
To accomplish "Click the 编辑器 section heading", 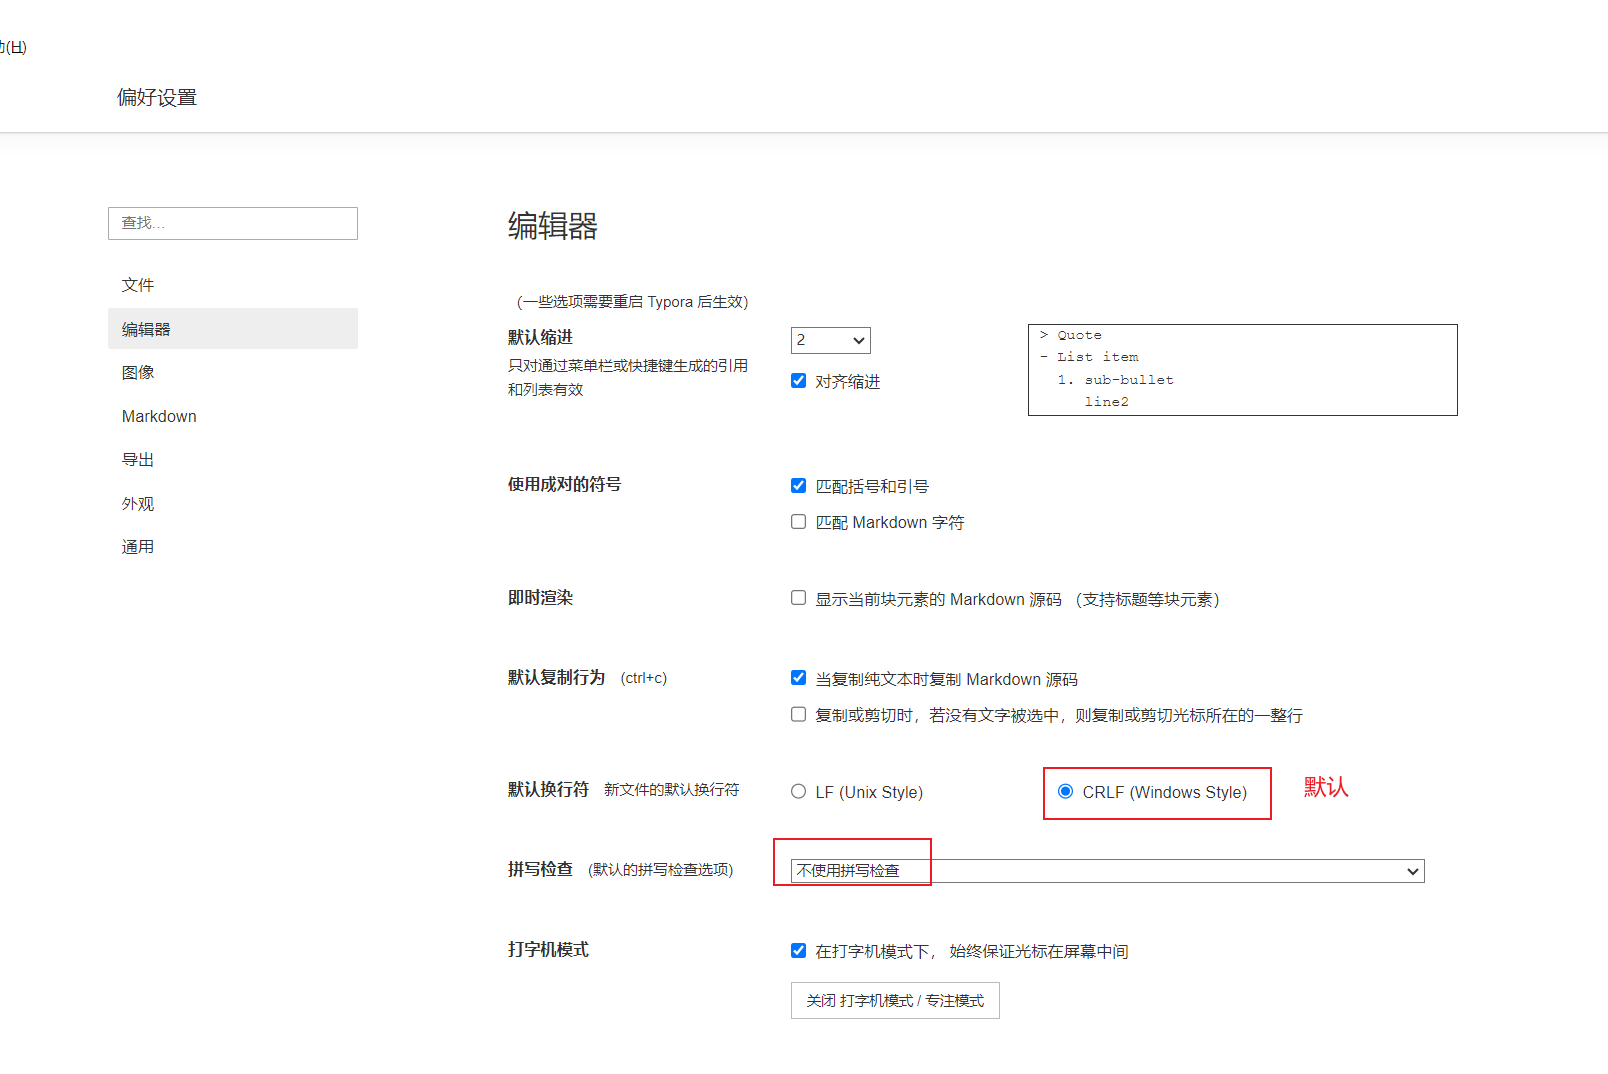I will click(x=553, y=226).
